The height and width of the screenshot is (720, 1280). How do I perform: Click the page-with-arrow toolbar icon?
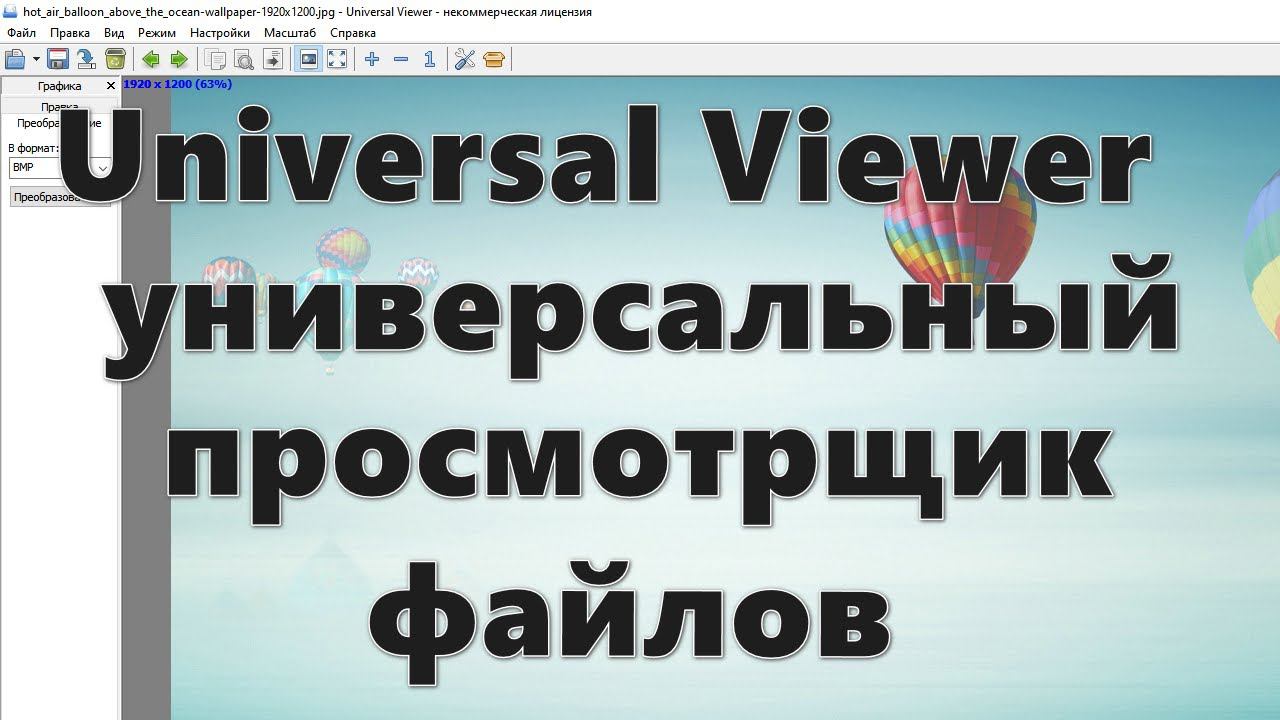tap(272, 60)
